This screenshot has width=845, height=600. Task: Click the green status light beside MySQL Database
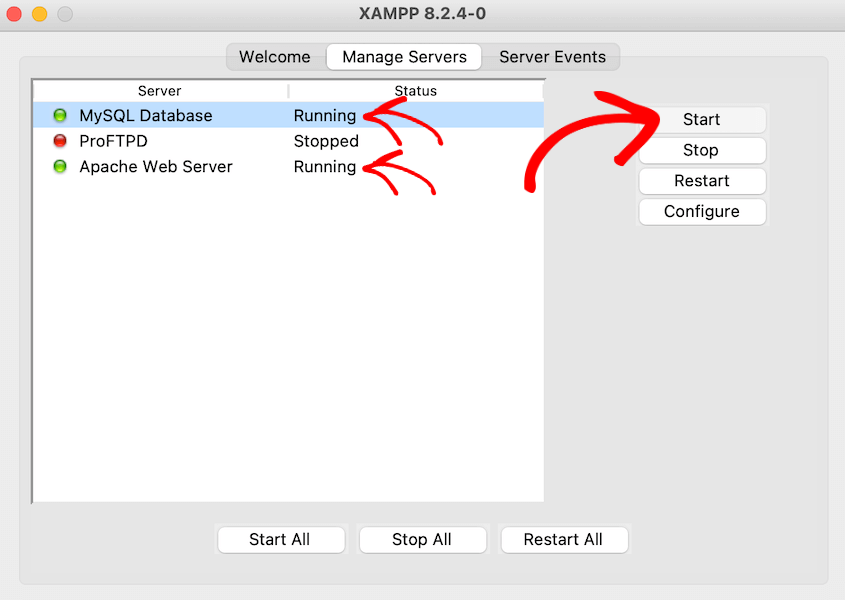pyautogui.click(x=62, y=115)
